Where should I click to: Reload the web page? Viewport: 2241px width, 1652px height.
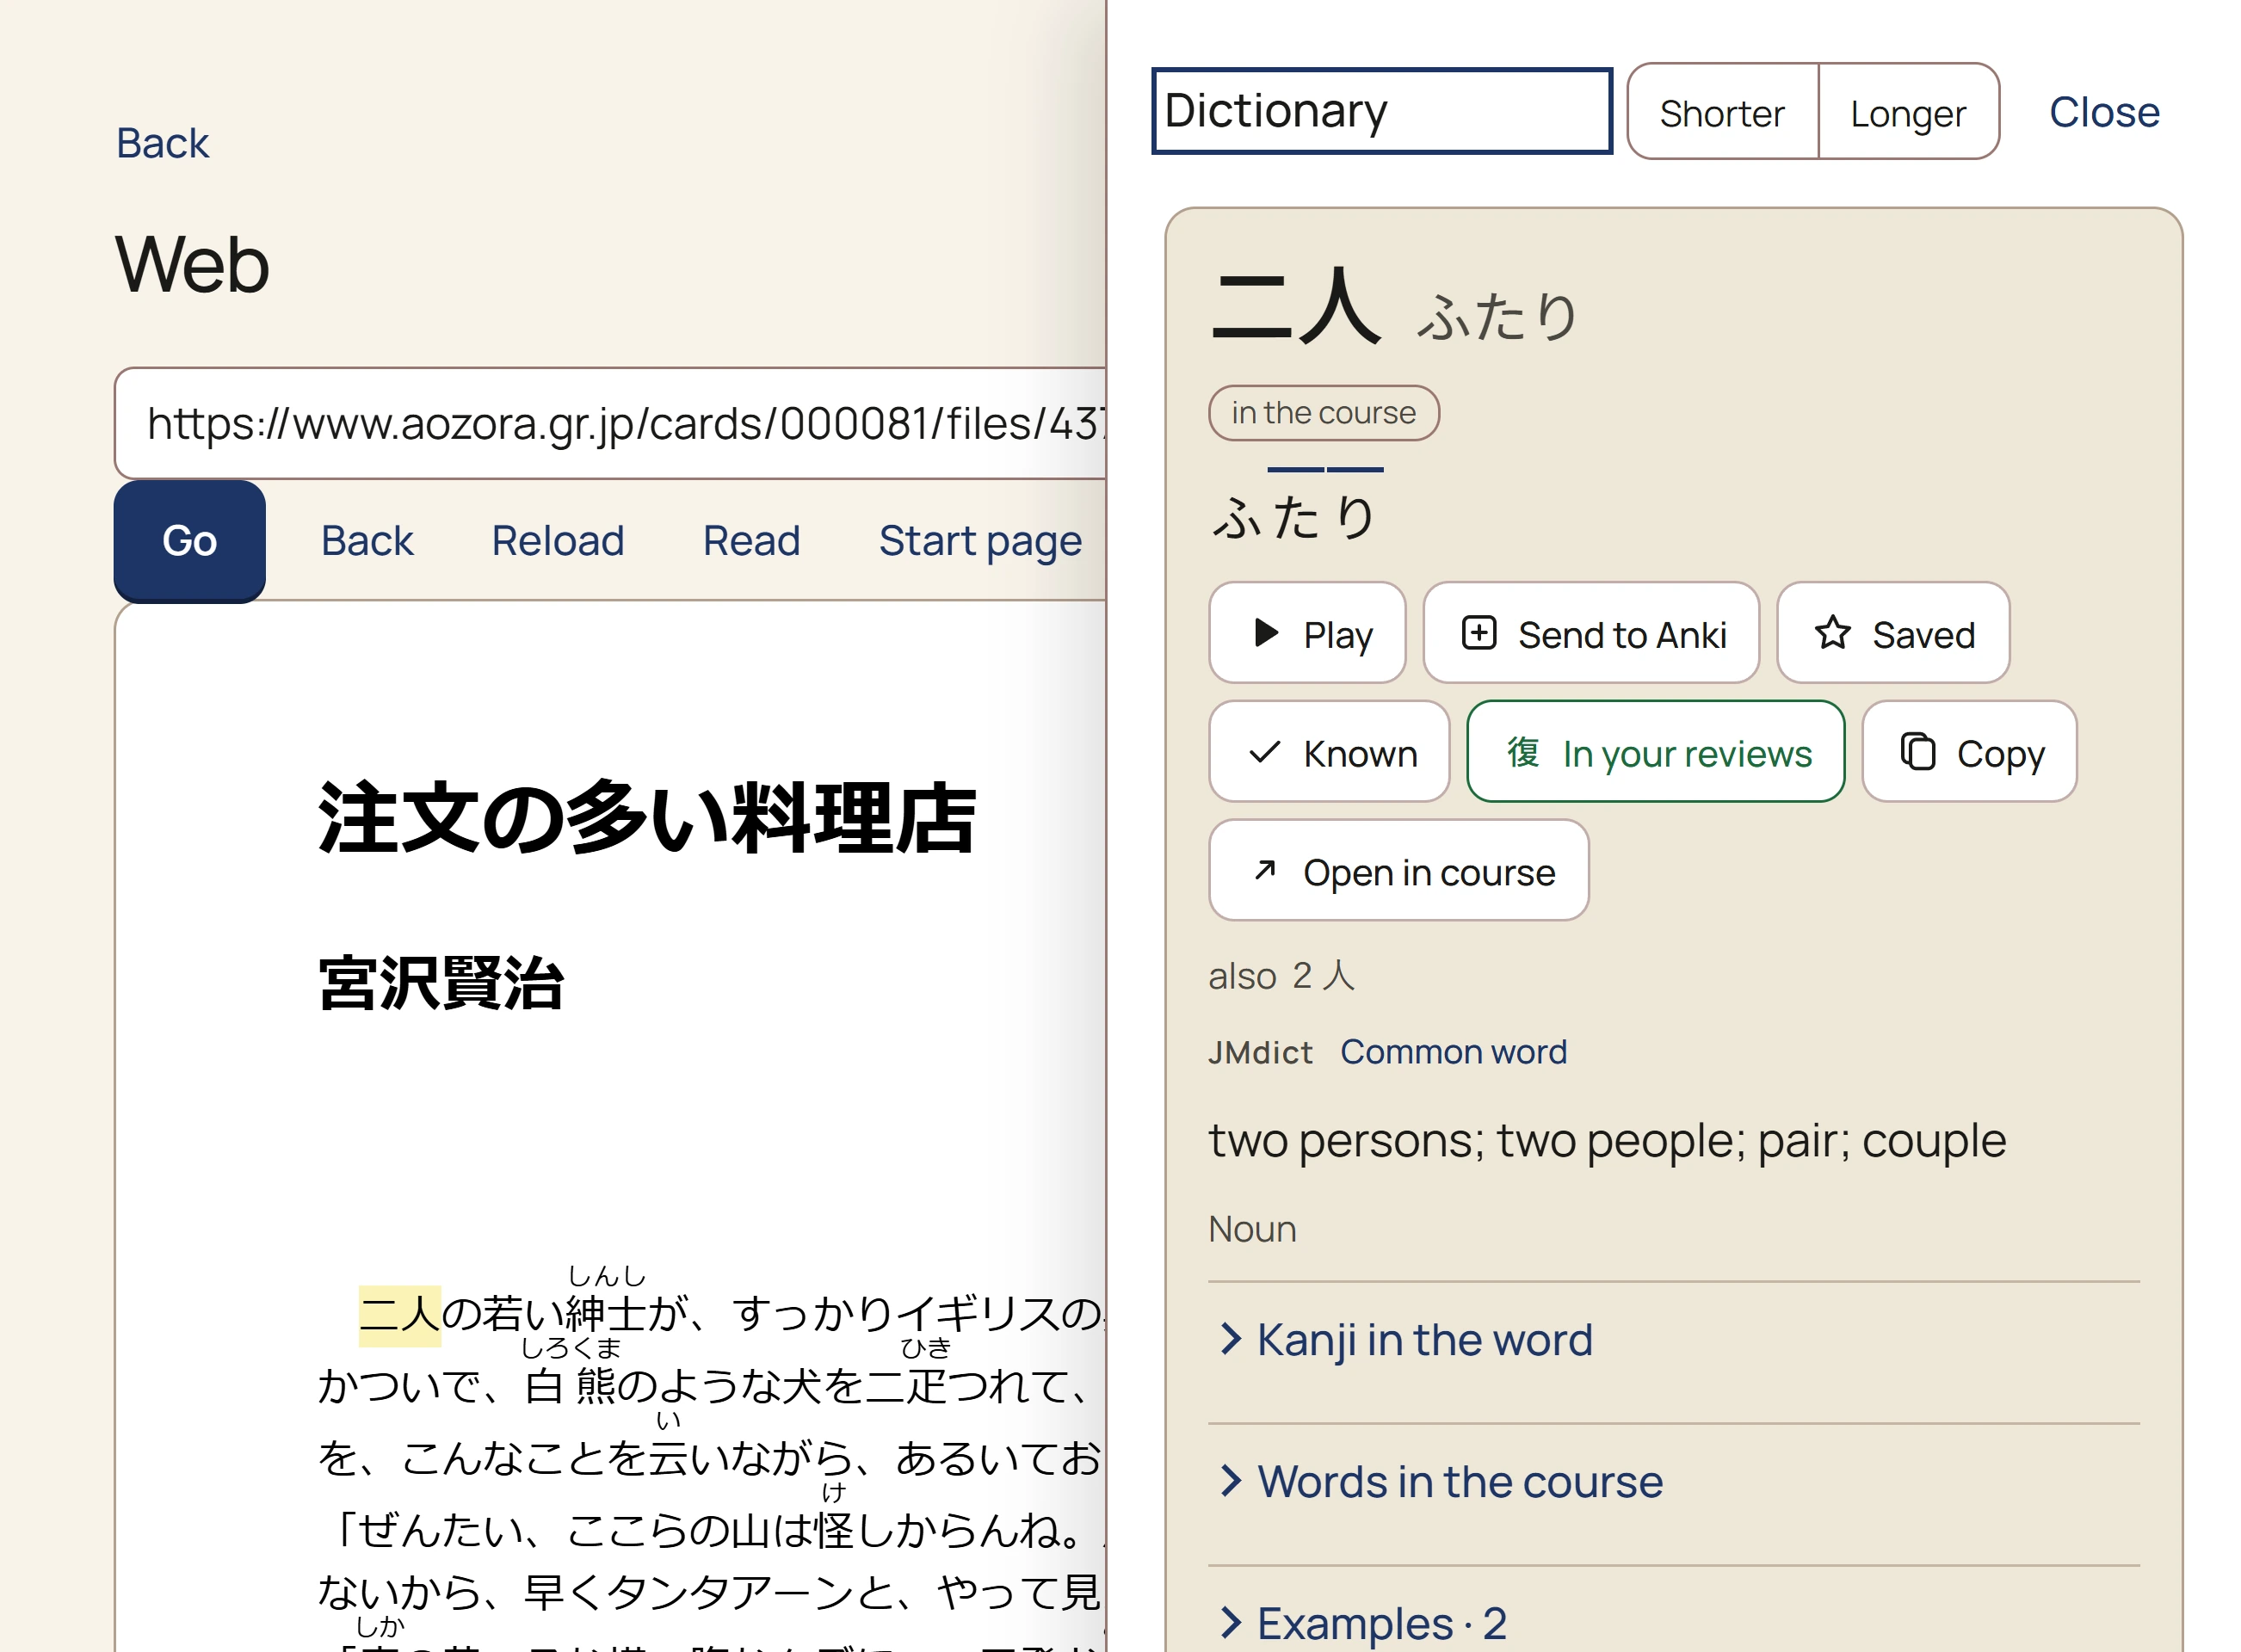tap(557, 541)
